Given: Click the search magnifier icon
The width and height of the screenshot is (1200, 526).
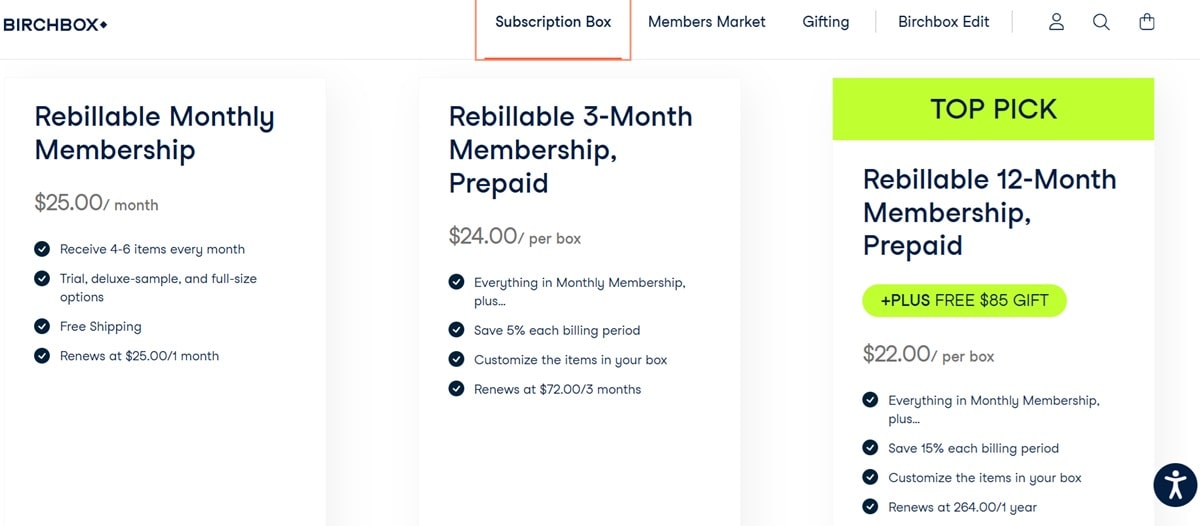Looking at the screenshot, I should coord(1101,22).
